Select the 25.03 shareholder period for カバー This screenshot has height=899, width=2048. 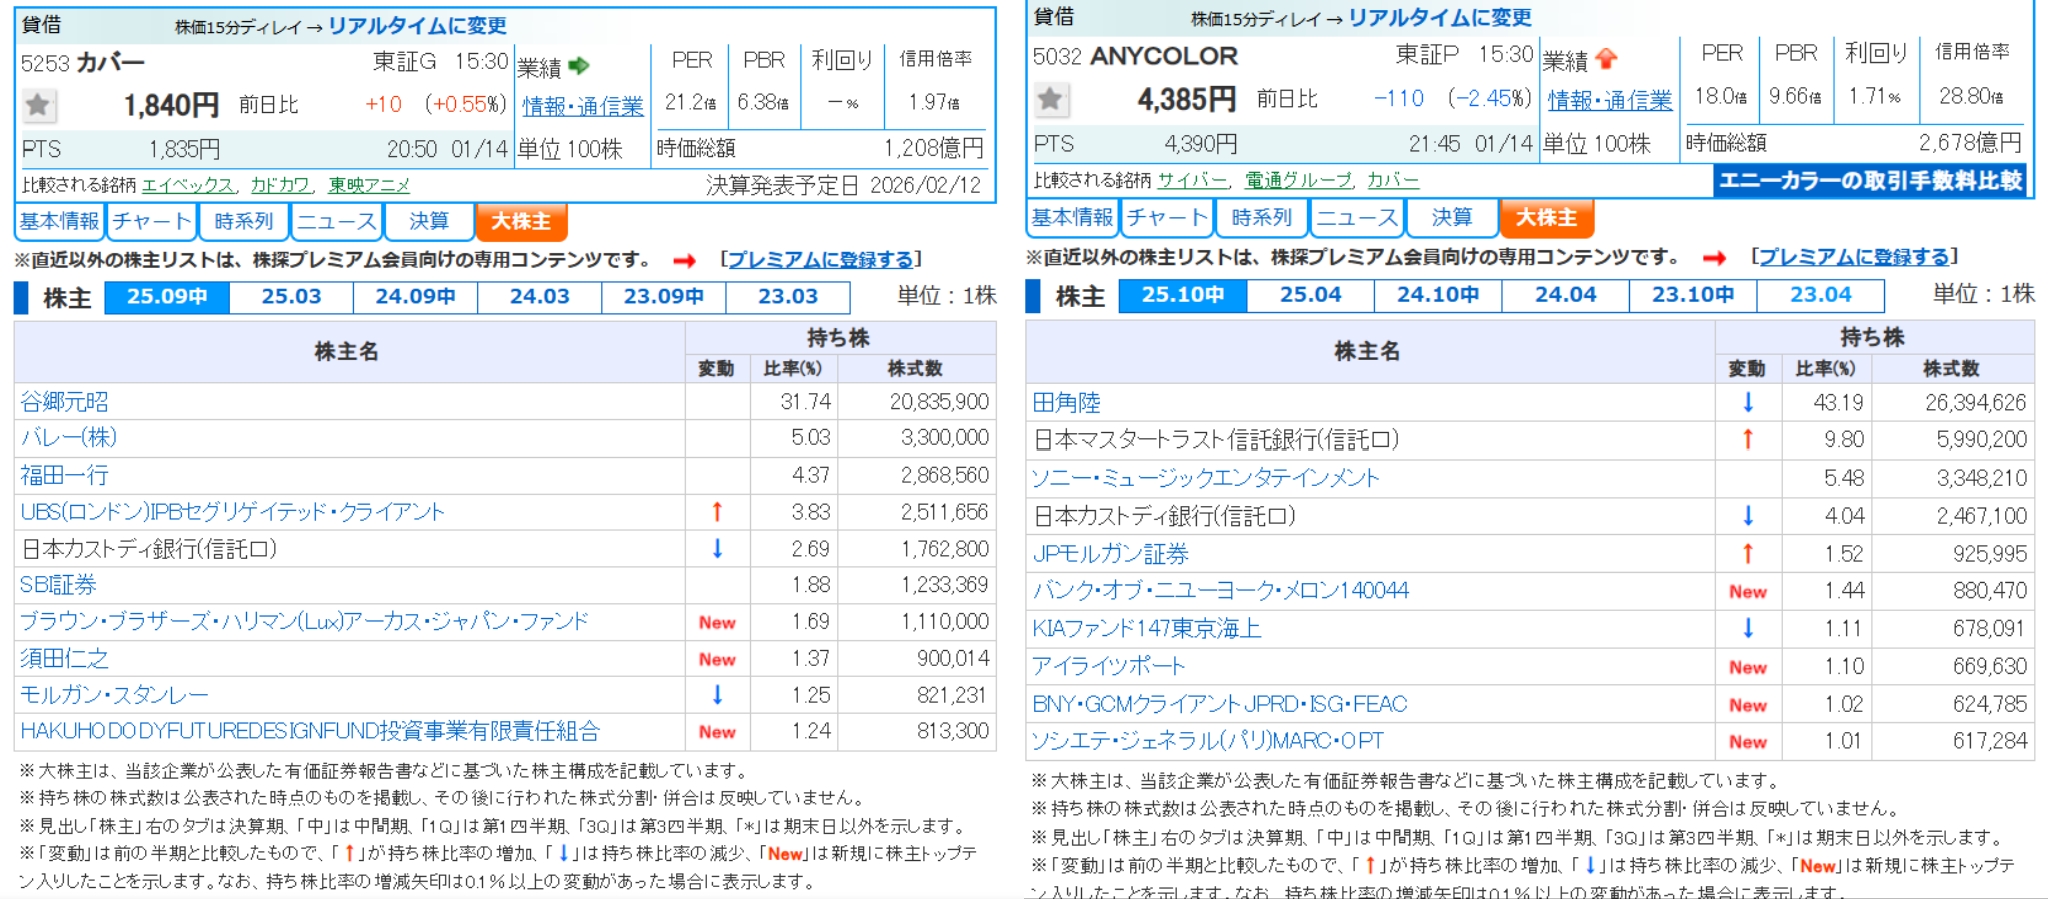click(291, 297)
